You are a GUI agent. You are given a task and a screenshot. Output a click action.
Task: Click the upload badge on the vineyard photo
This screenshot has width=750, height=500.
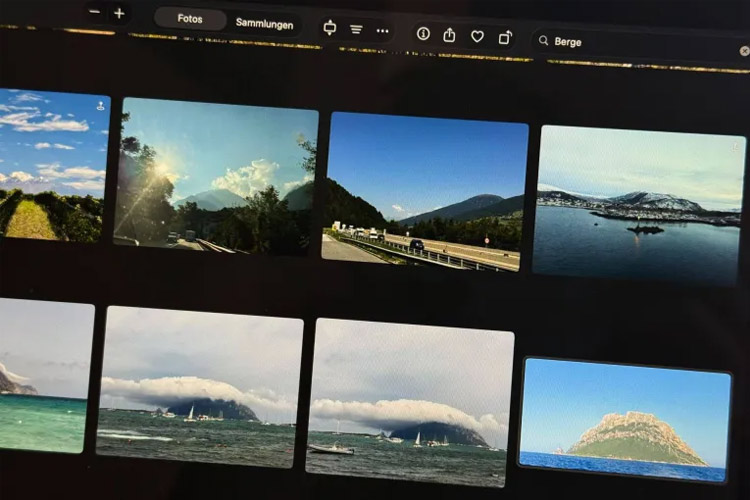pos(100,105)
